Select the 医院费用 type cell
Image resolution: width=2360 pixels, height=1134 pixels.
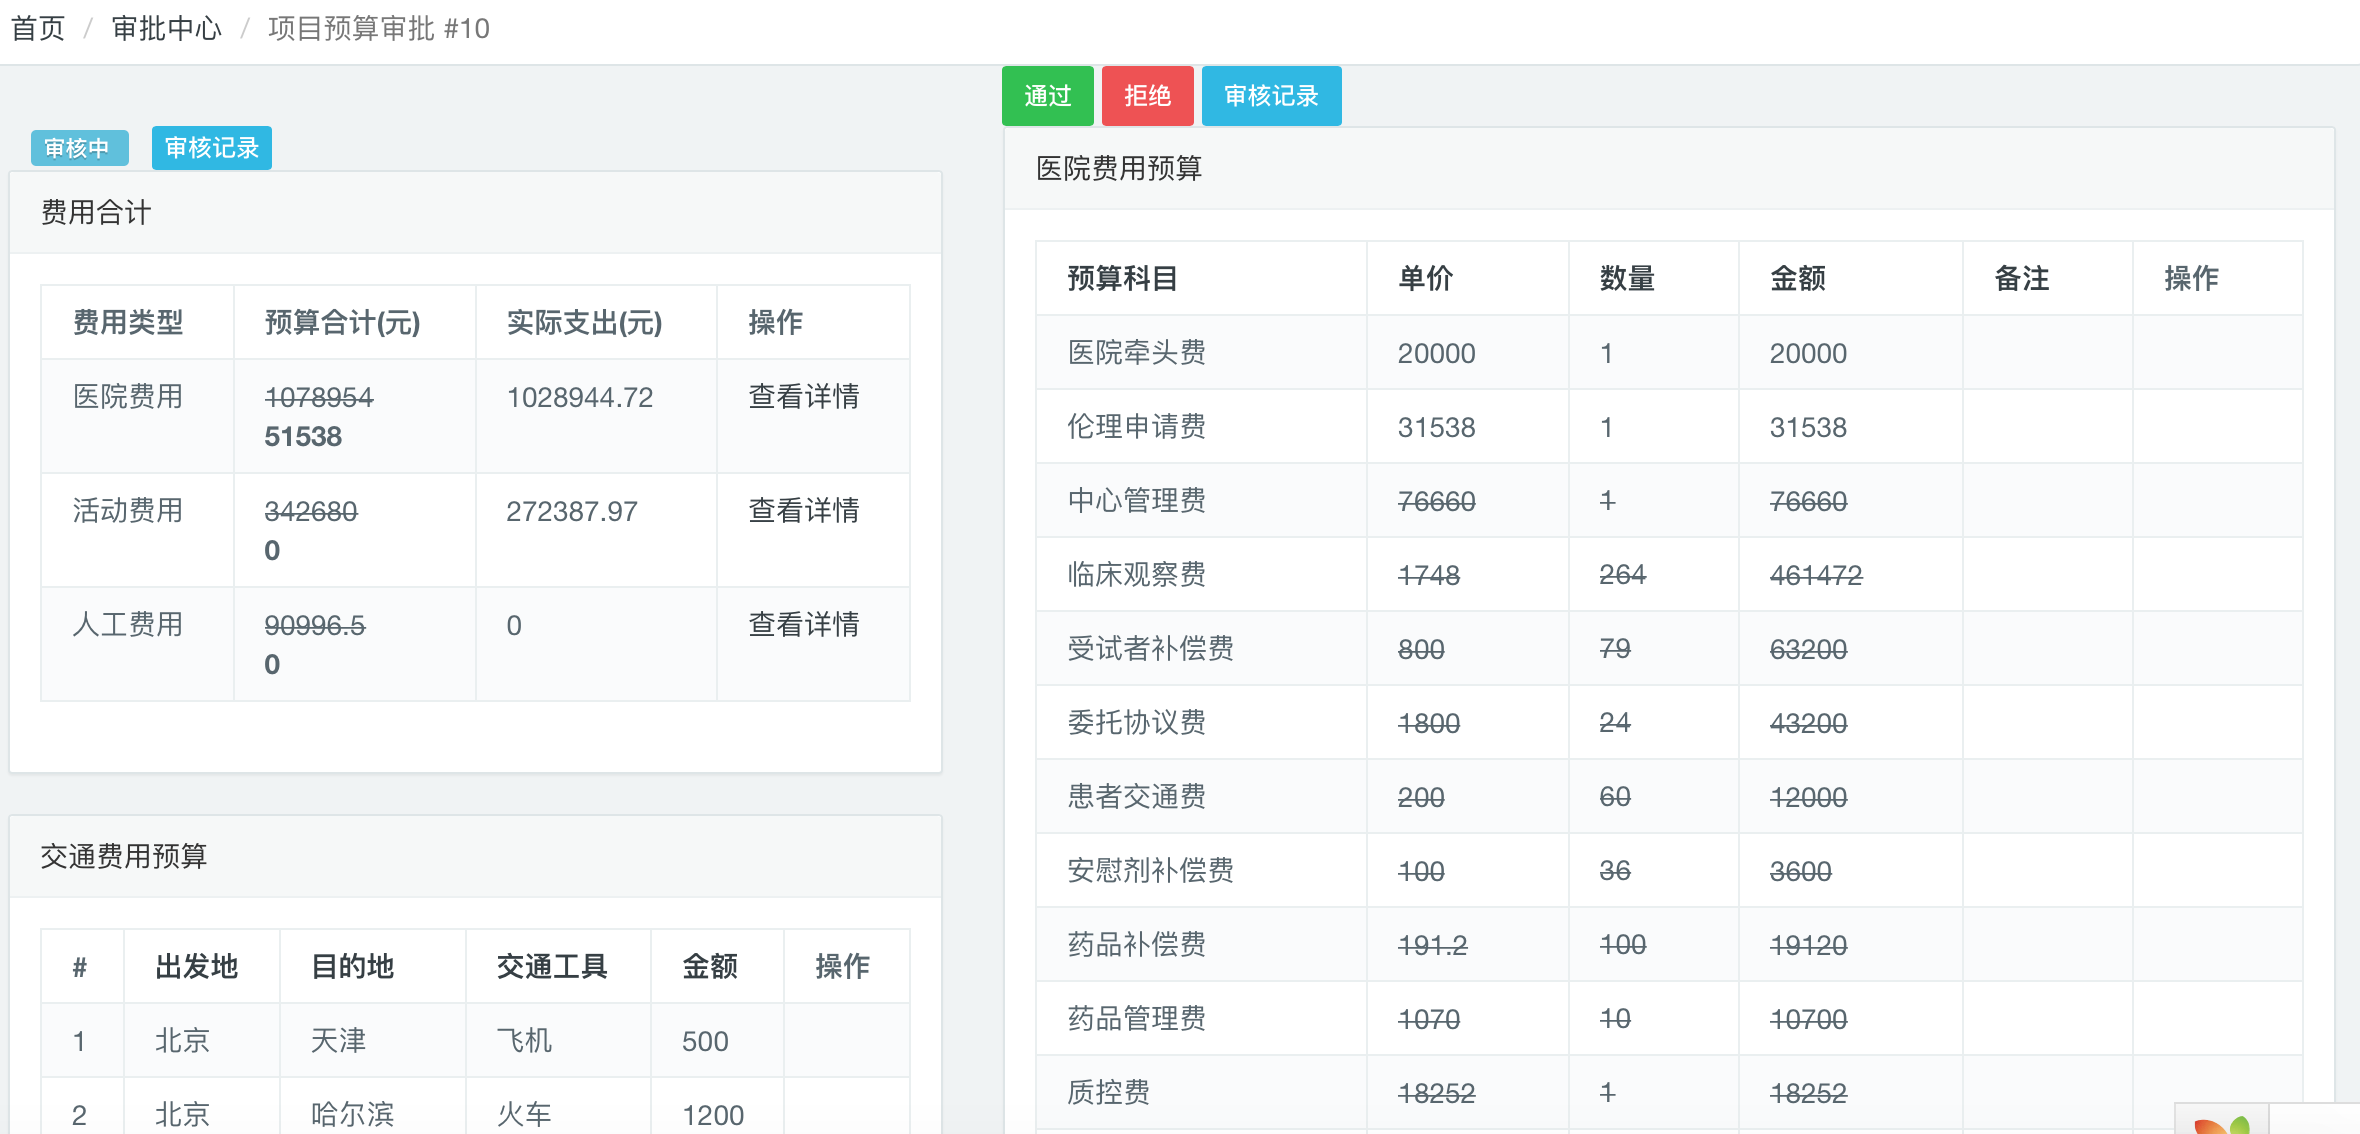[x=128, y=397]
